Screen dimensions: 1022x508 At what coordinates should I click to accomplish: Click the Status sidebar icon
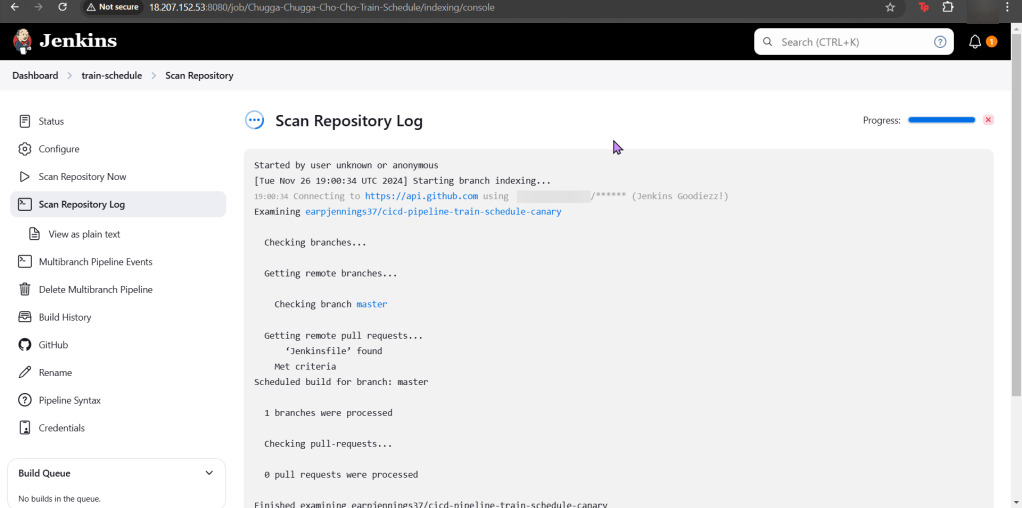(25, 121)
